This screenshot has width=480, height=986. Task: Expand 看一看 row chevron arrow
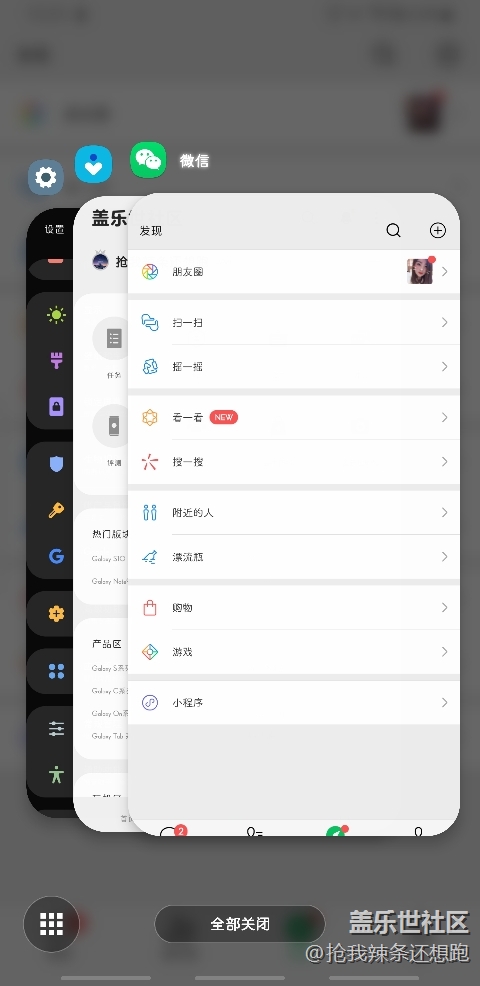click(x=444, y=418)
